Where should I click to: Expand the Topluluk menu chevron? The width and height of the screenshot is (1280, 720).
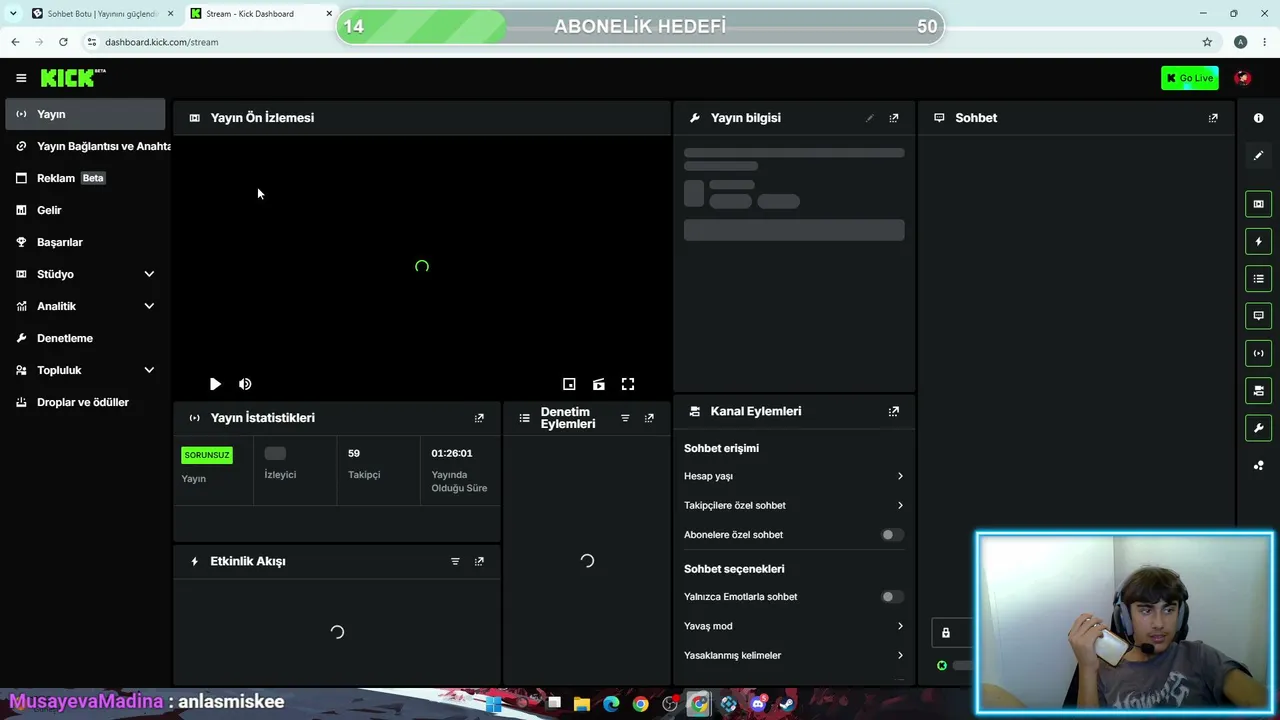pyautogui.click(x=149, y=370)
